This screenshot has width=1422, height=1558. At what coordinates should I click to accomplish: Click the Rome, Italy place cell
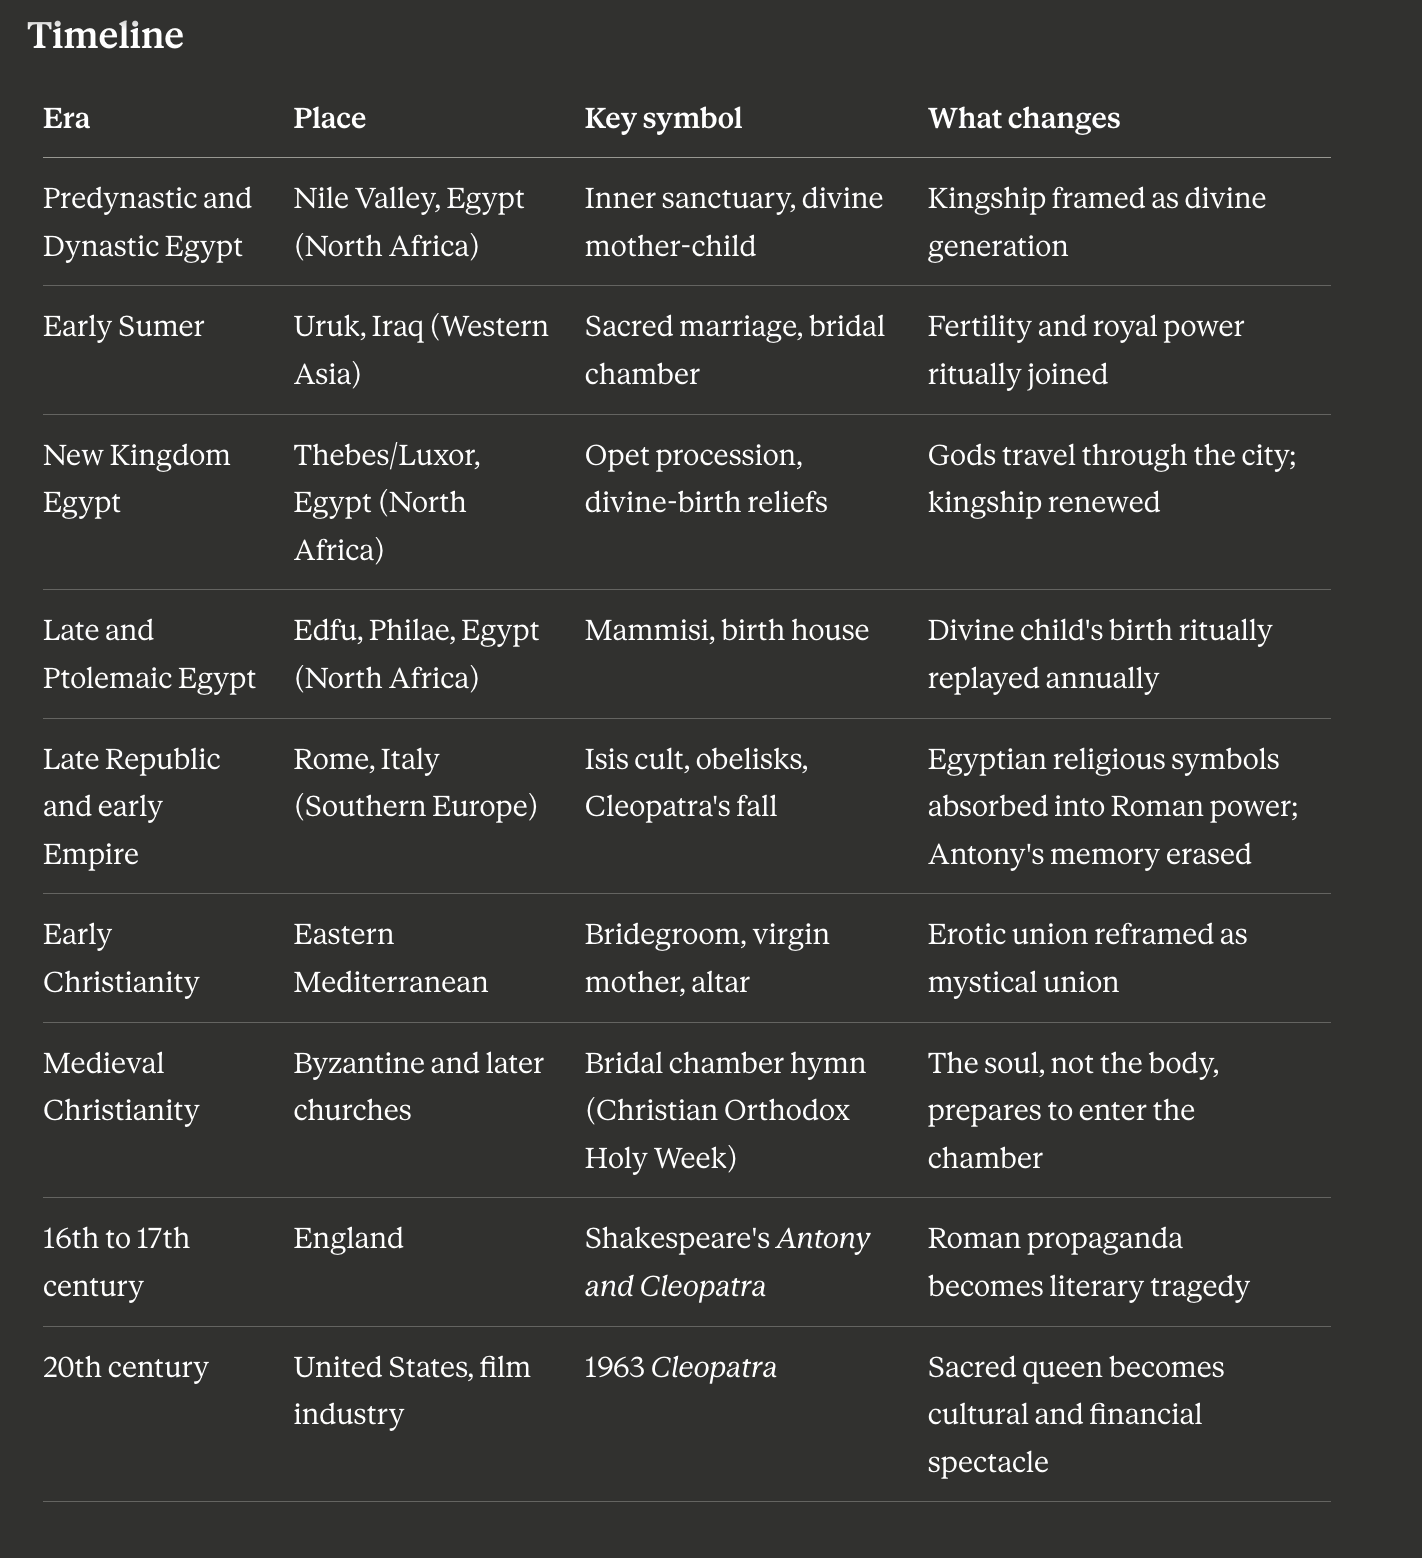click(x=415, y=782)
